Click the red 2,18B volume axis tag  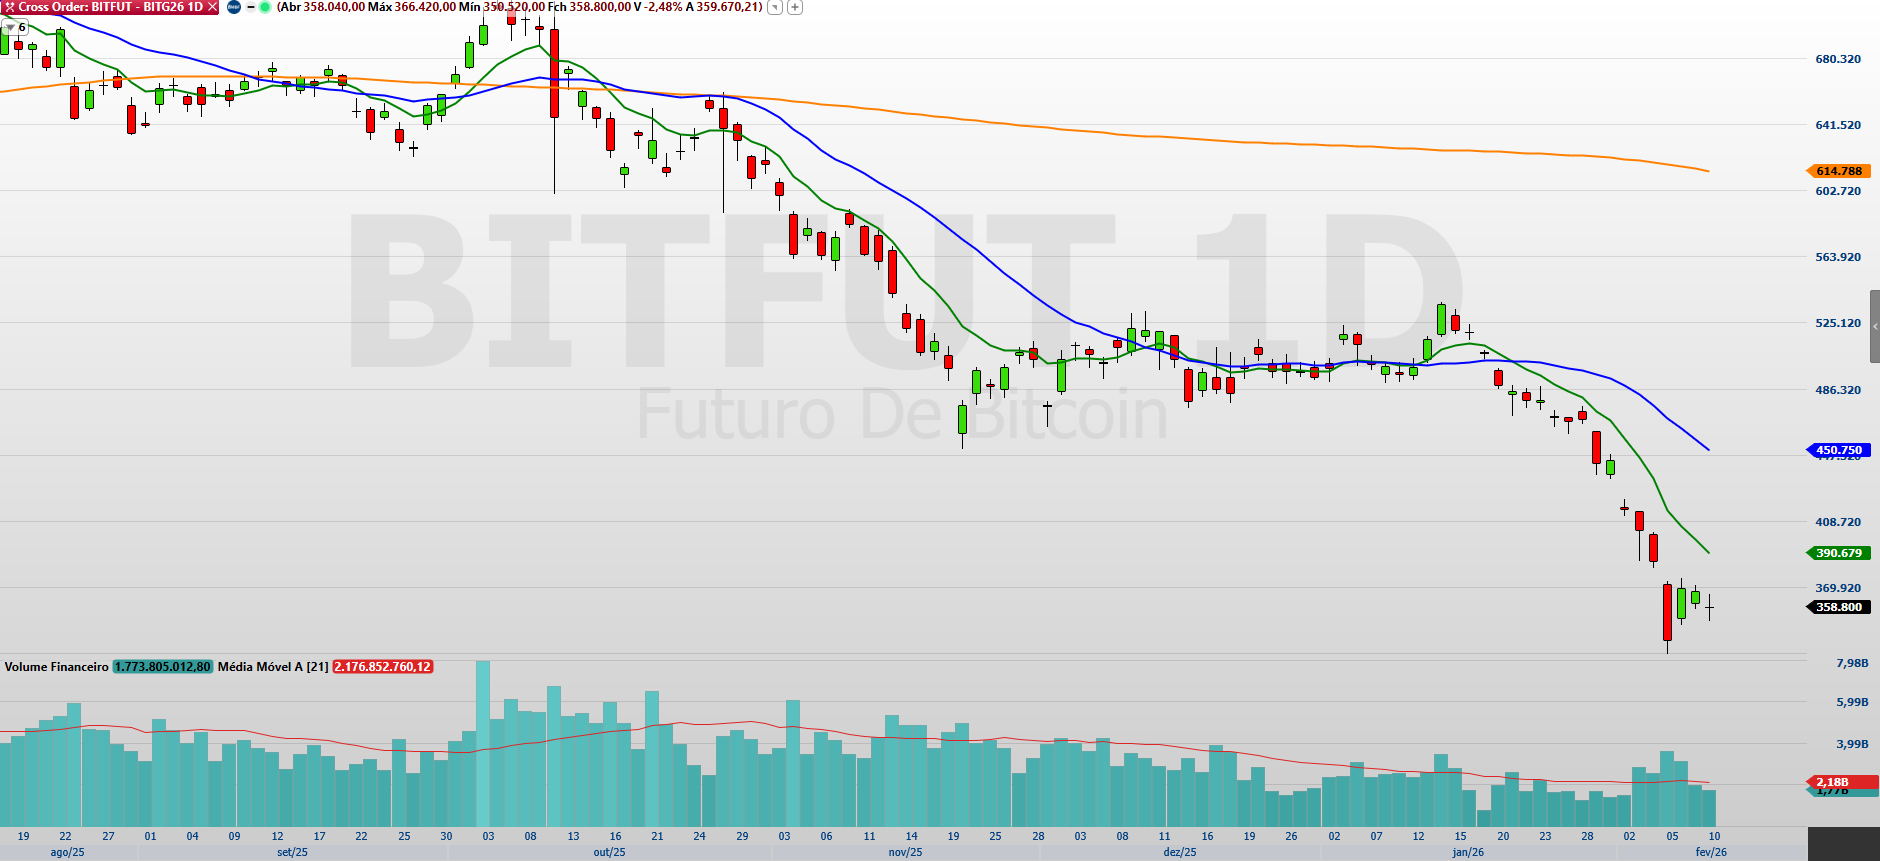coord(1832,782)
